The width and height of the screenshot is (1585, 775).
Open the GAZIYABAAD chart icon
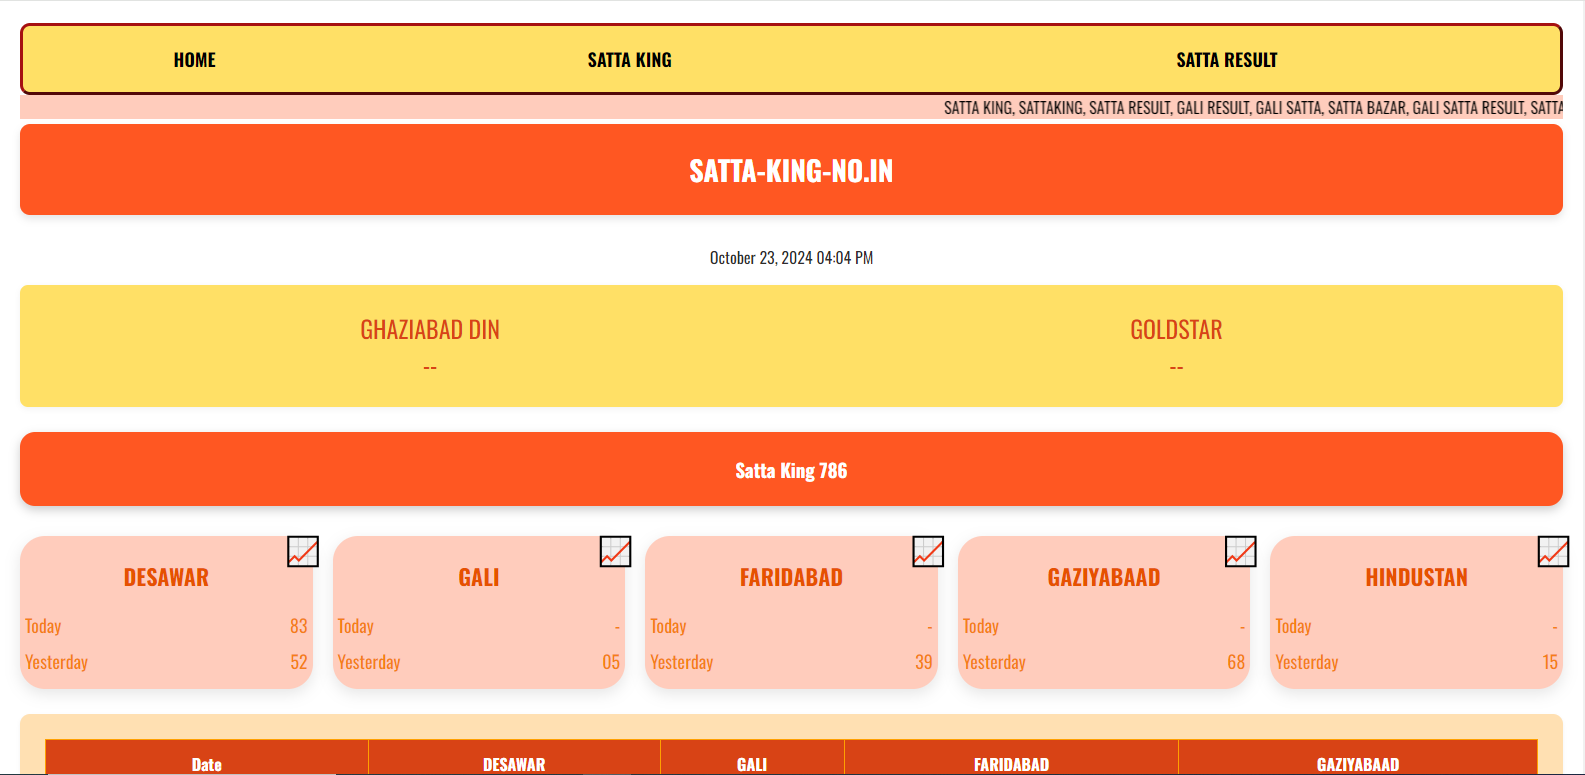1241,551
